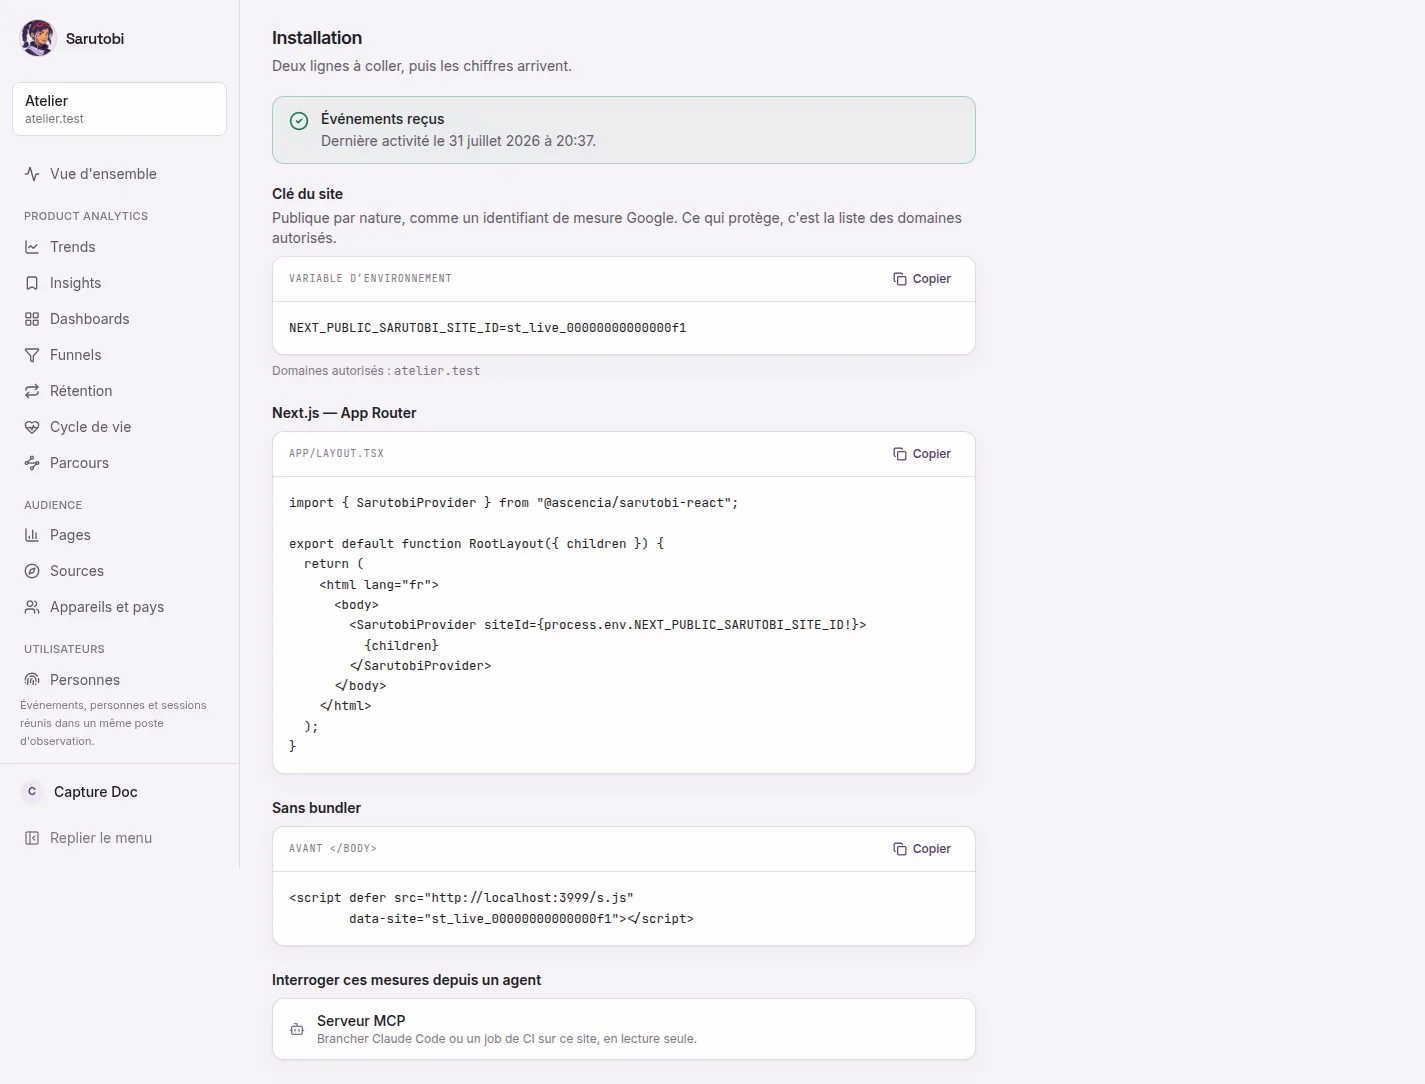This screenshot has width=1425, height=1084.
Task: Open Cycle de vie
Action: click(119, 427)
